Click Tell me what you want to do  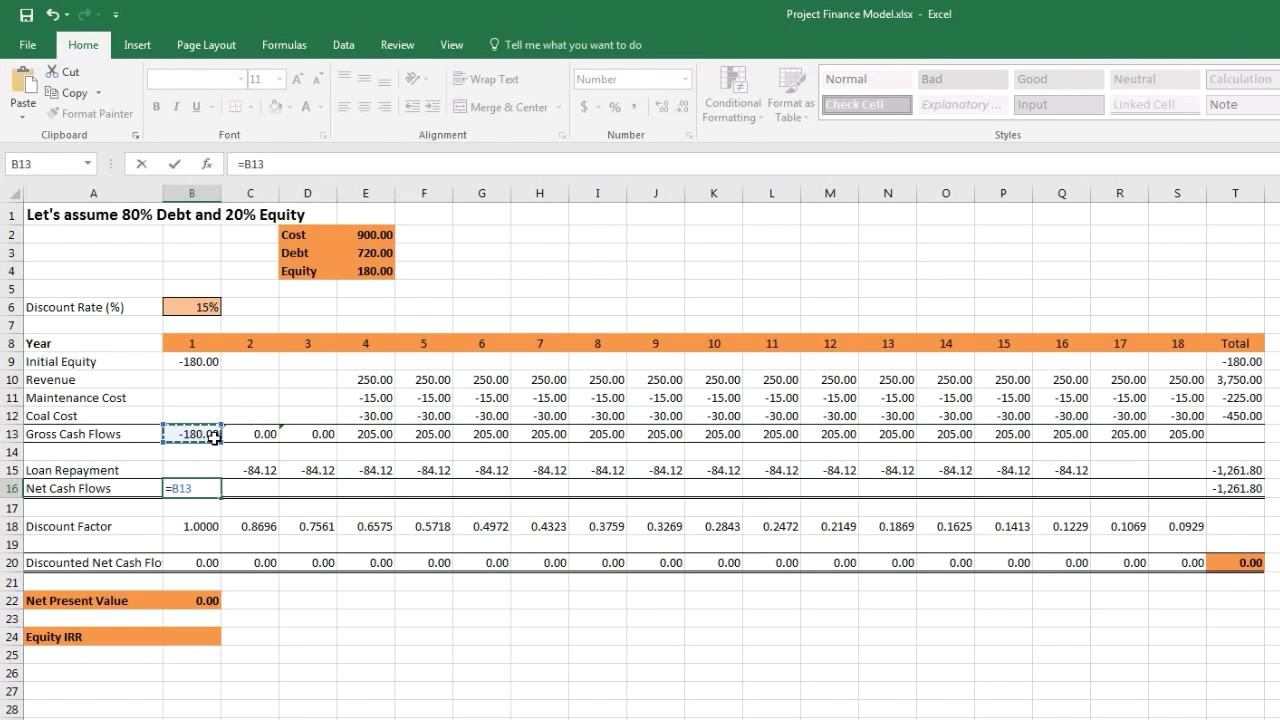pos(572,45)
